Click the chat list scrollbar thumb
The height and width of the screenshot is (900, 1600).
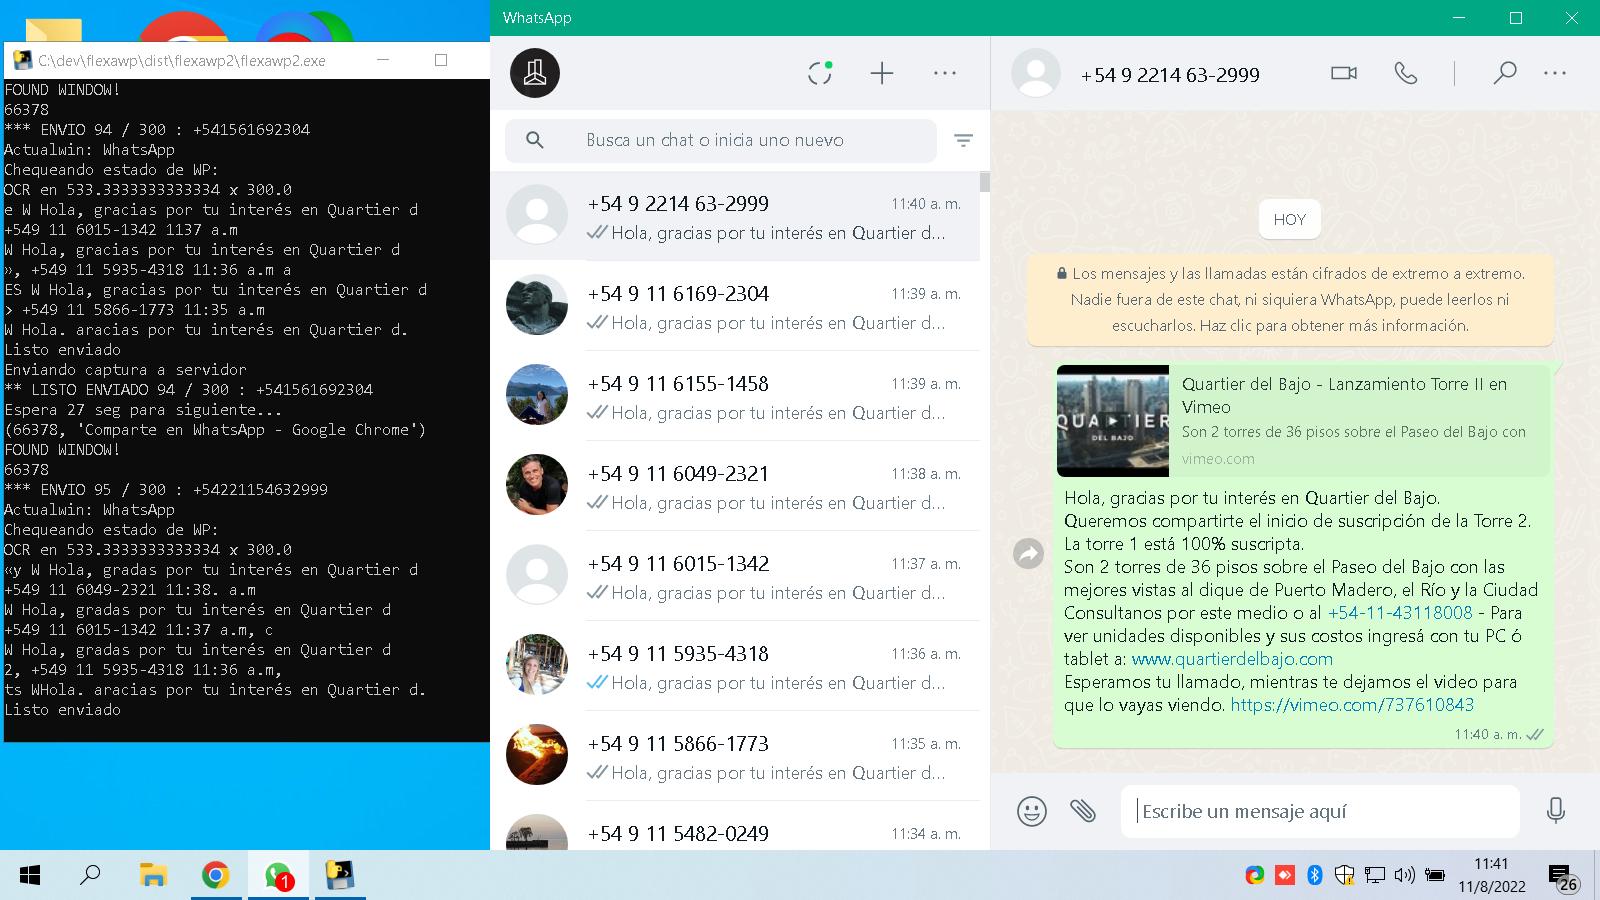coord(985,182)
